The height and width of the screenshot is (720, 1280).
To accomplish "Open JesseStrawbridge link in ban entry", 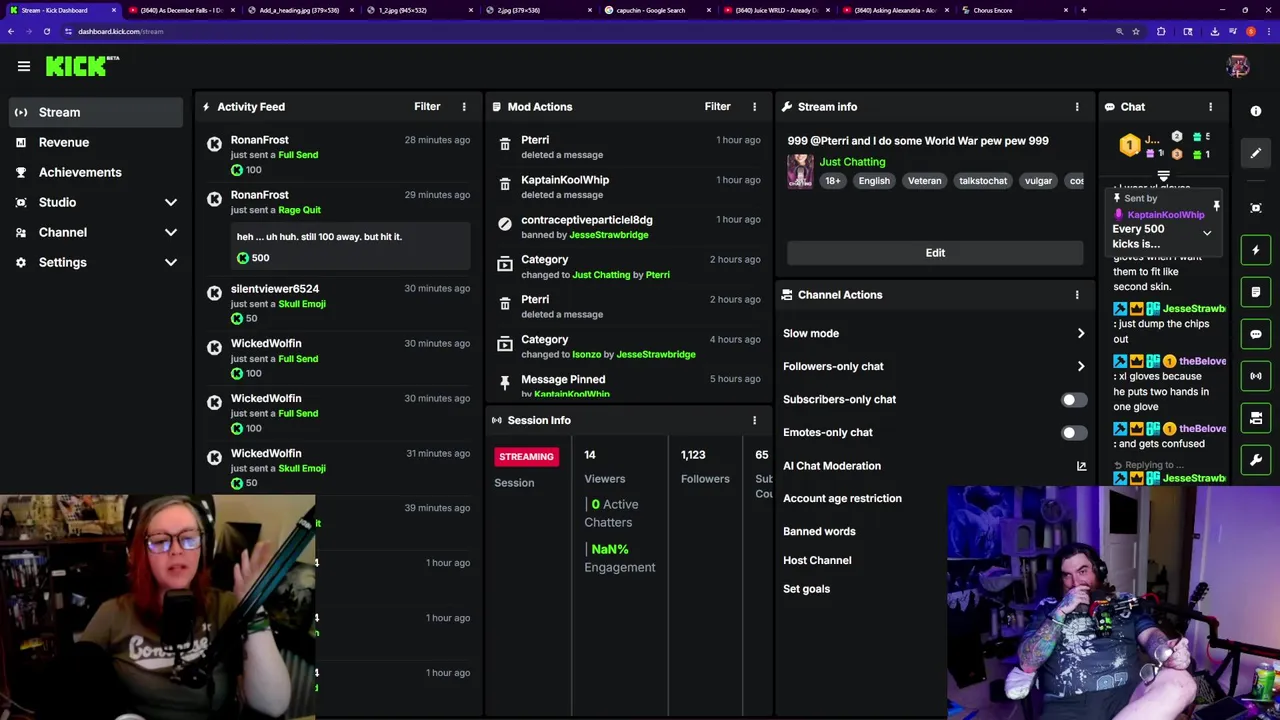I will (x=609, y=235).
